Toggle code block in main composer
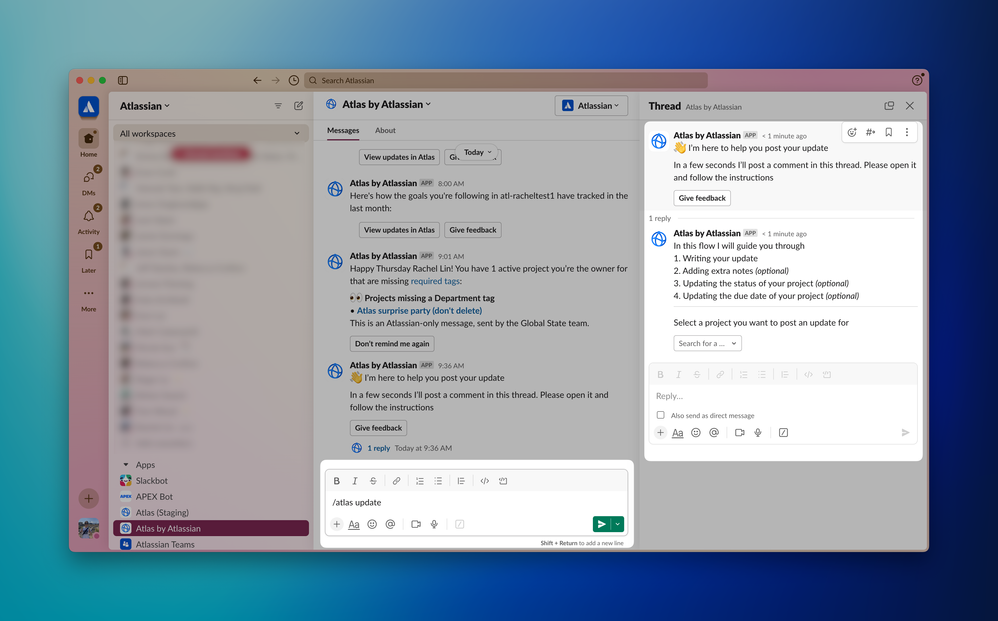 point(503,481)
